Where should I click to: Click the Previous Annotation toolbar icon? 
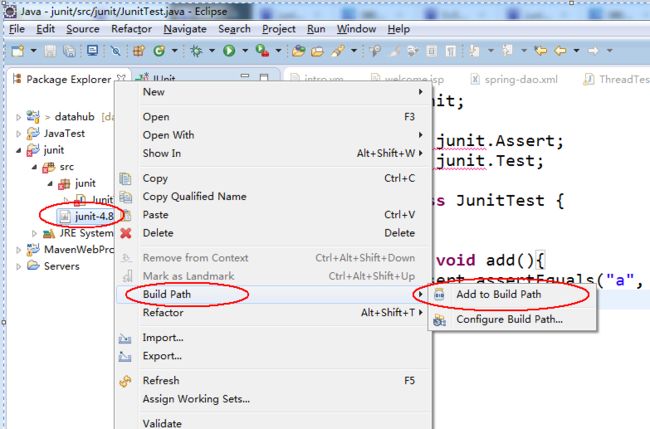[507, 51]
